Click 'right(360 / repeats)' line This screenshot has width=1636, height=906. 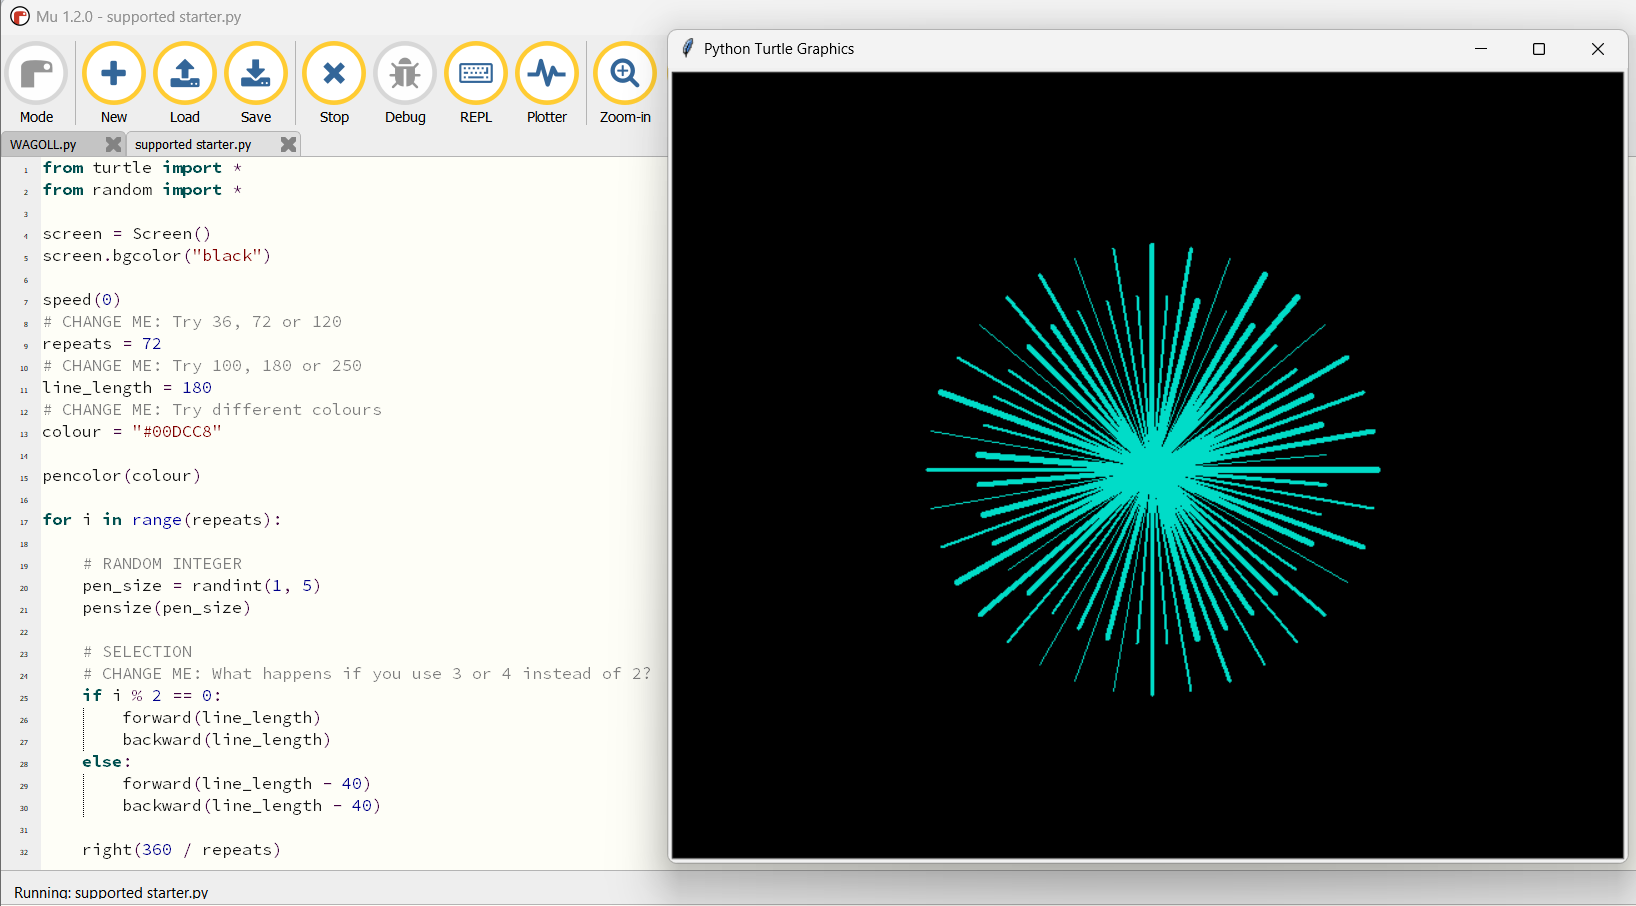[182, 850]
